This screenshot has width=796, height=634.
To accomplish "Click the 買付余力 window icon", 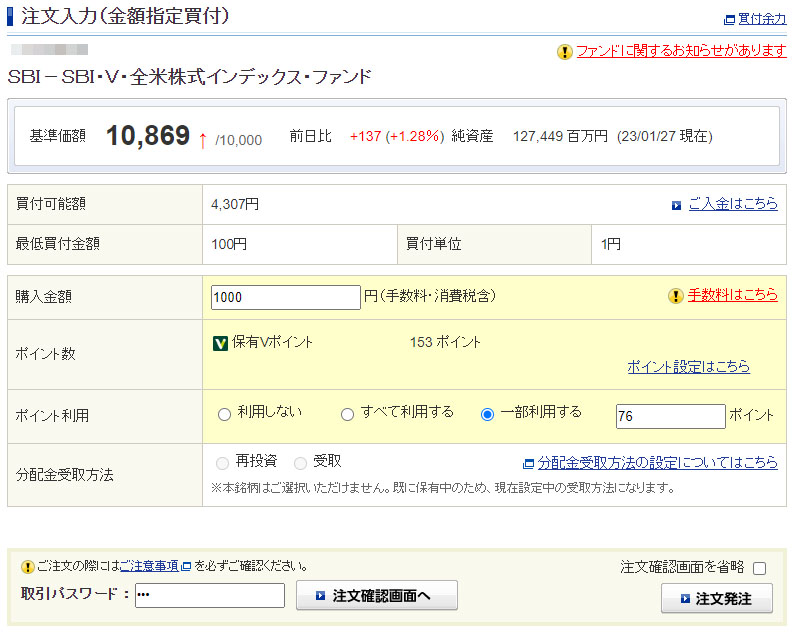I will (x=728, y=19).
